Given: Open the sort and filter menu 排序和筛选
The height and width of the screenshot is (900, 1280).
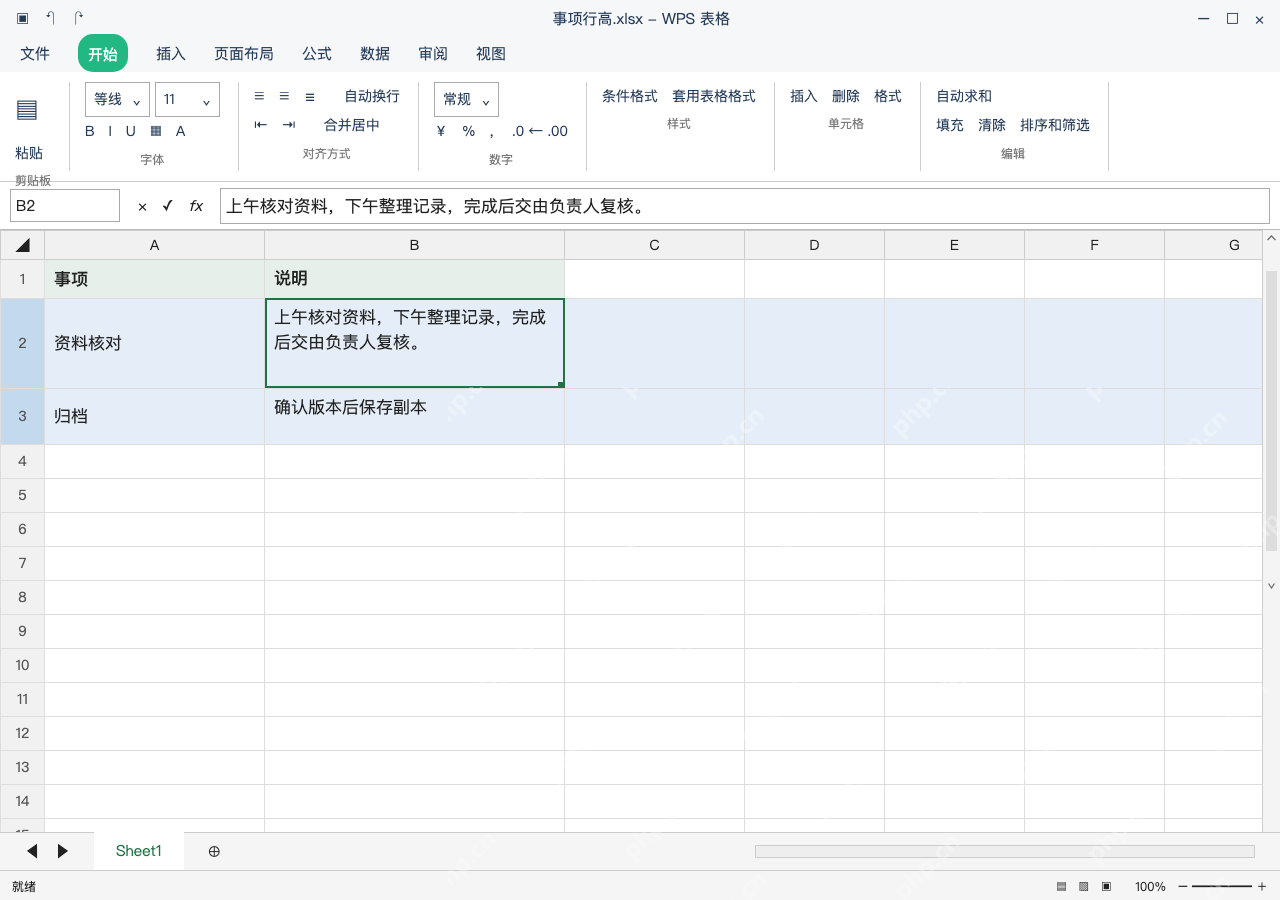Looking at the screenshot, I should [1055, 125].
